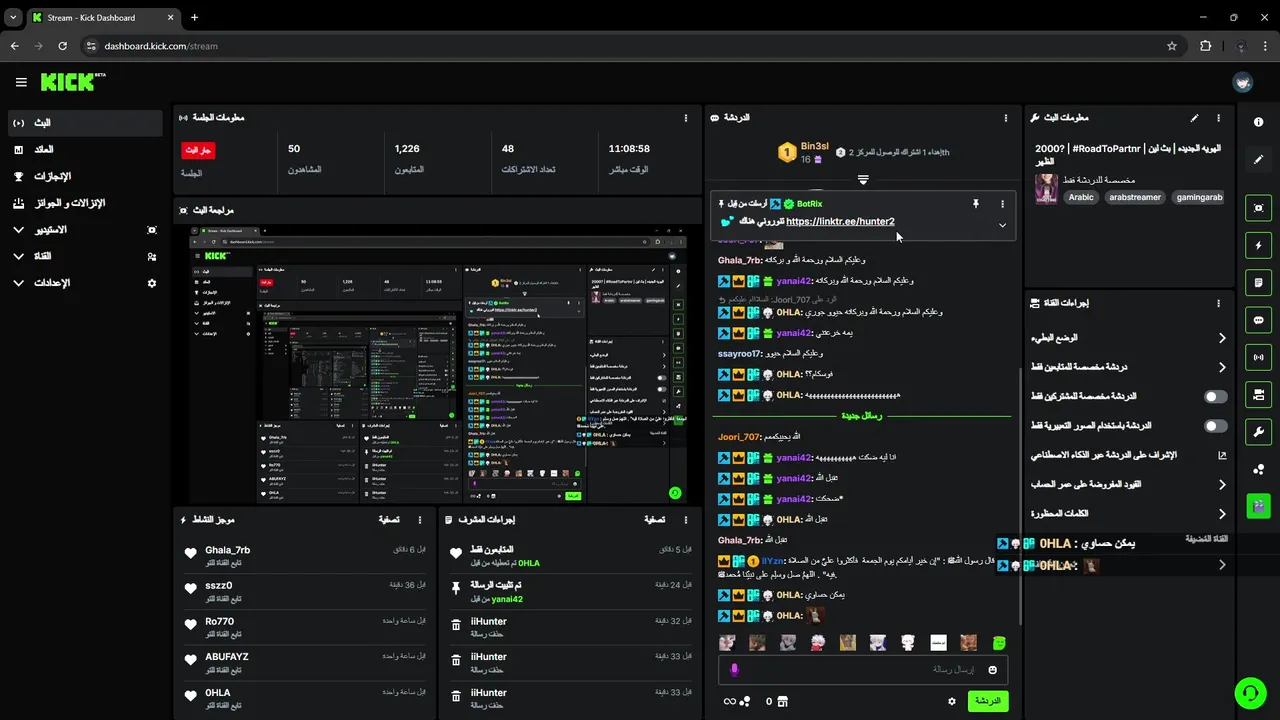
Task: Open chat settings gear icon
Action: click(952, 701)
